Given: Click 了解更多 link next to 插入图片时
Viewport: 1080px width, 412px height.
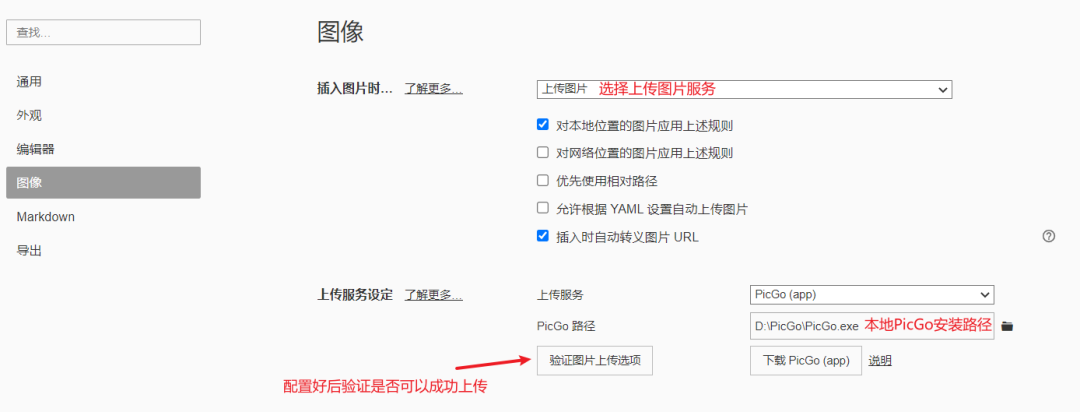Looking at the screenshot, I should [434, 89].
